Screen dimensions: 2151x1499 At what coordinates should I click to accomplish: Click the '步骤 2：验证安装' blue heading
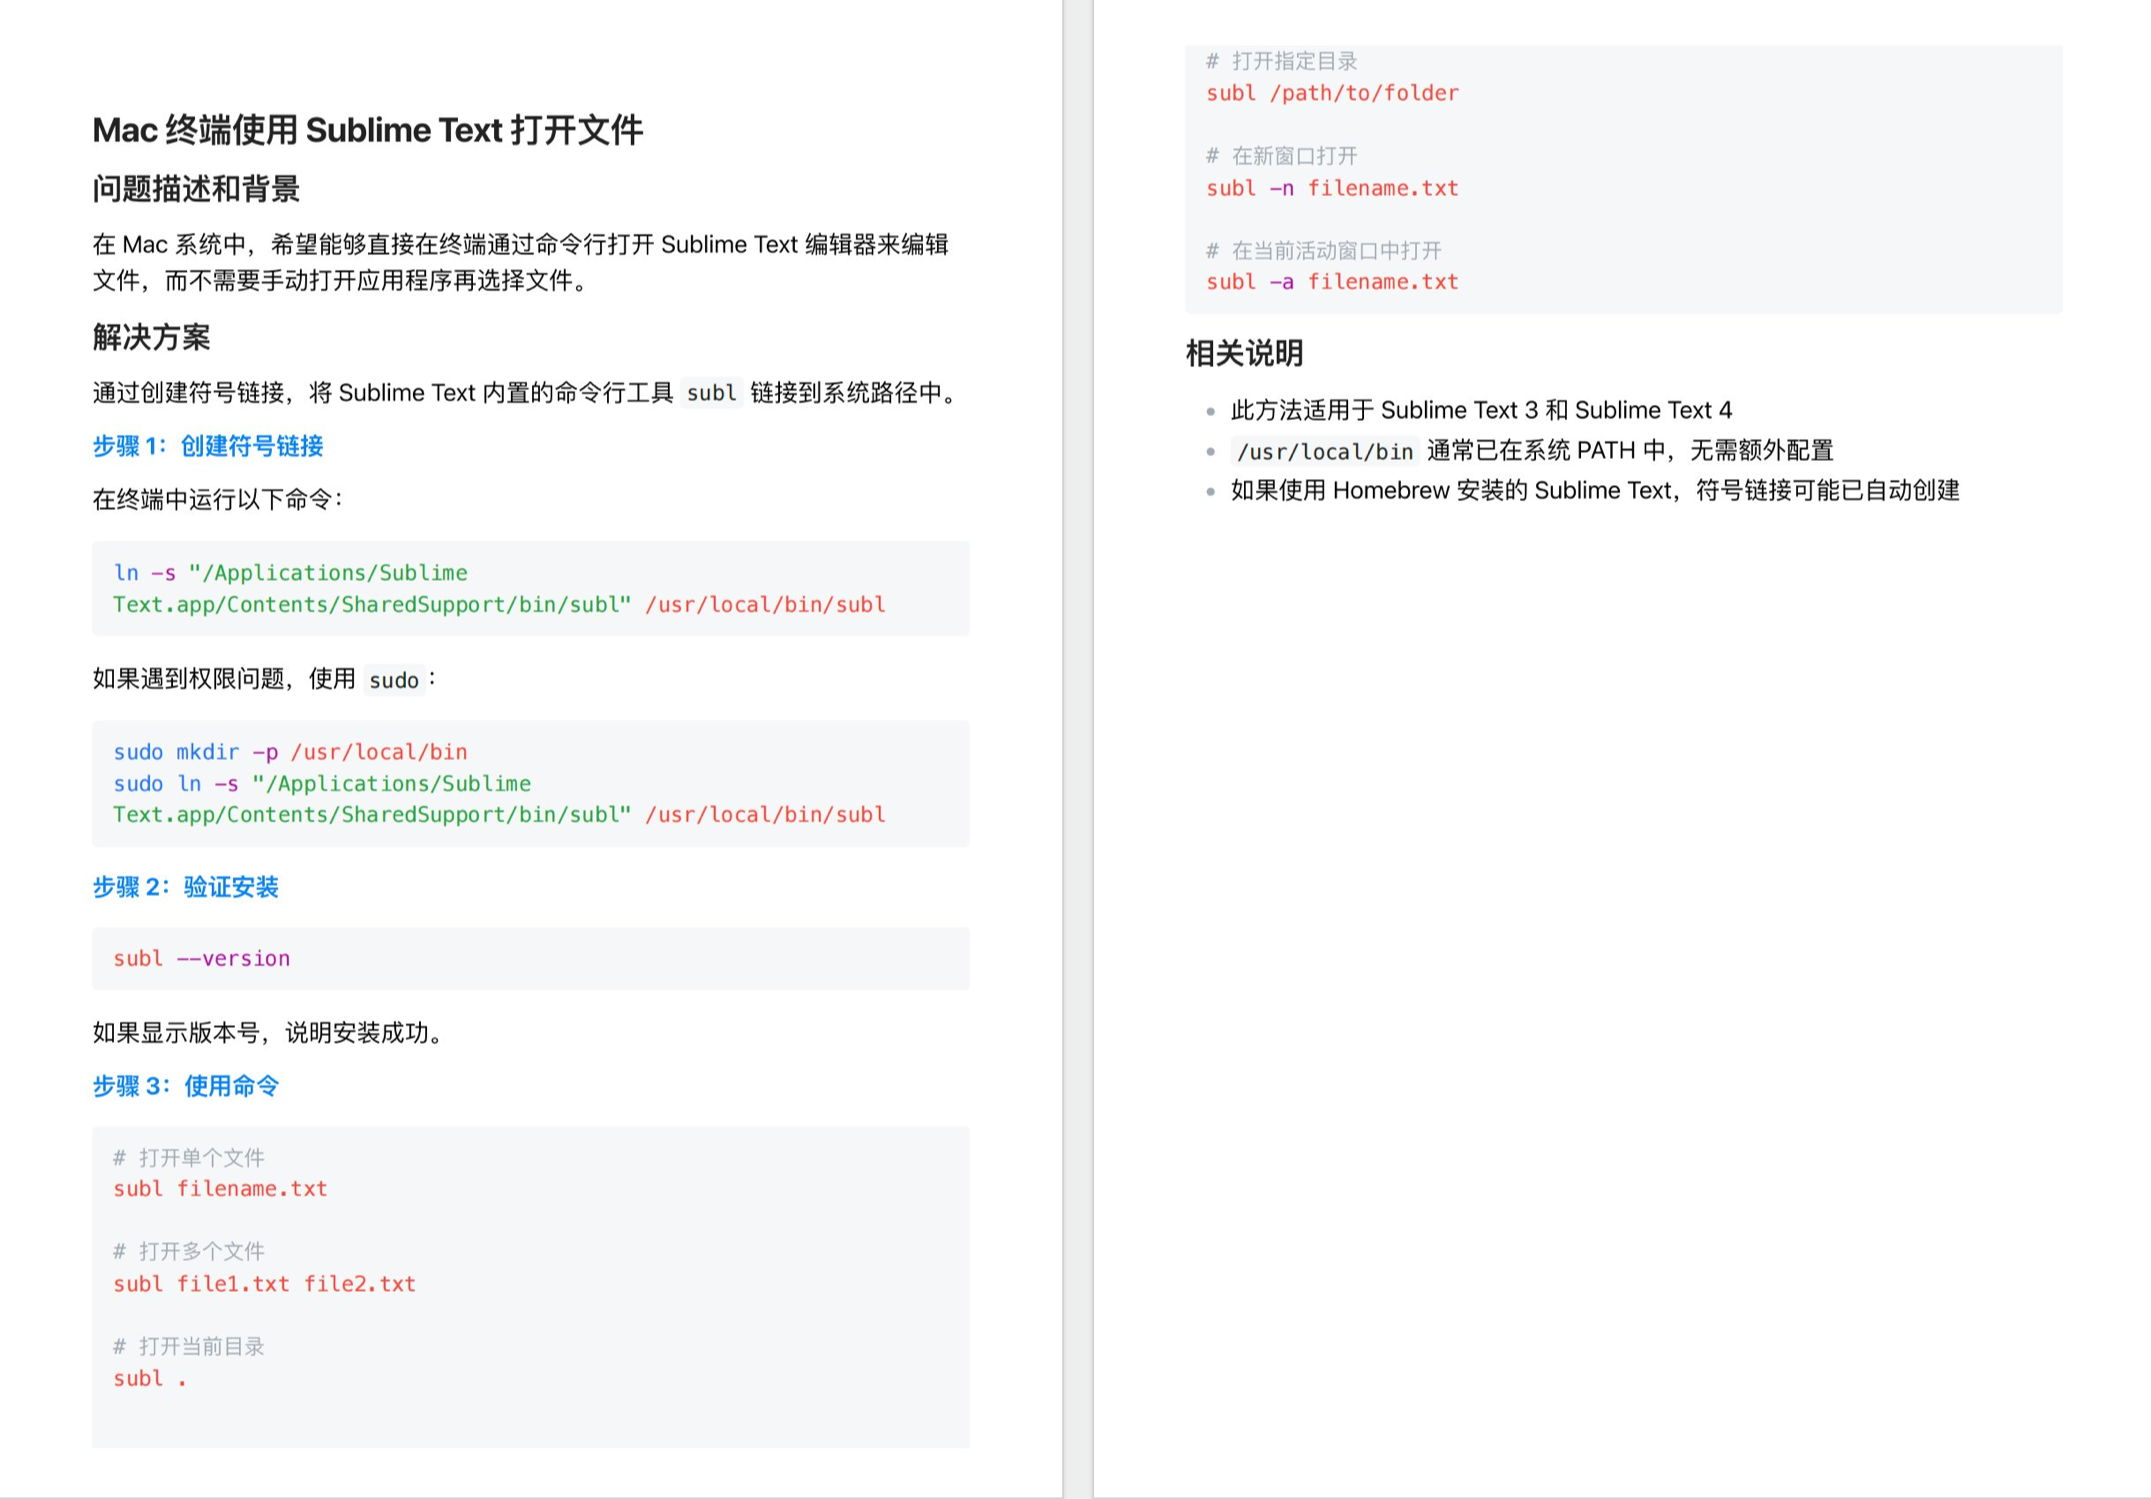[x=185, y=887]
